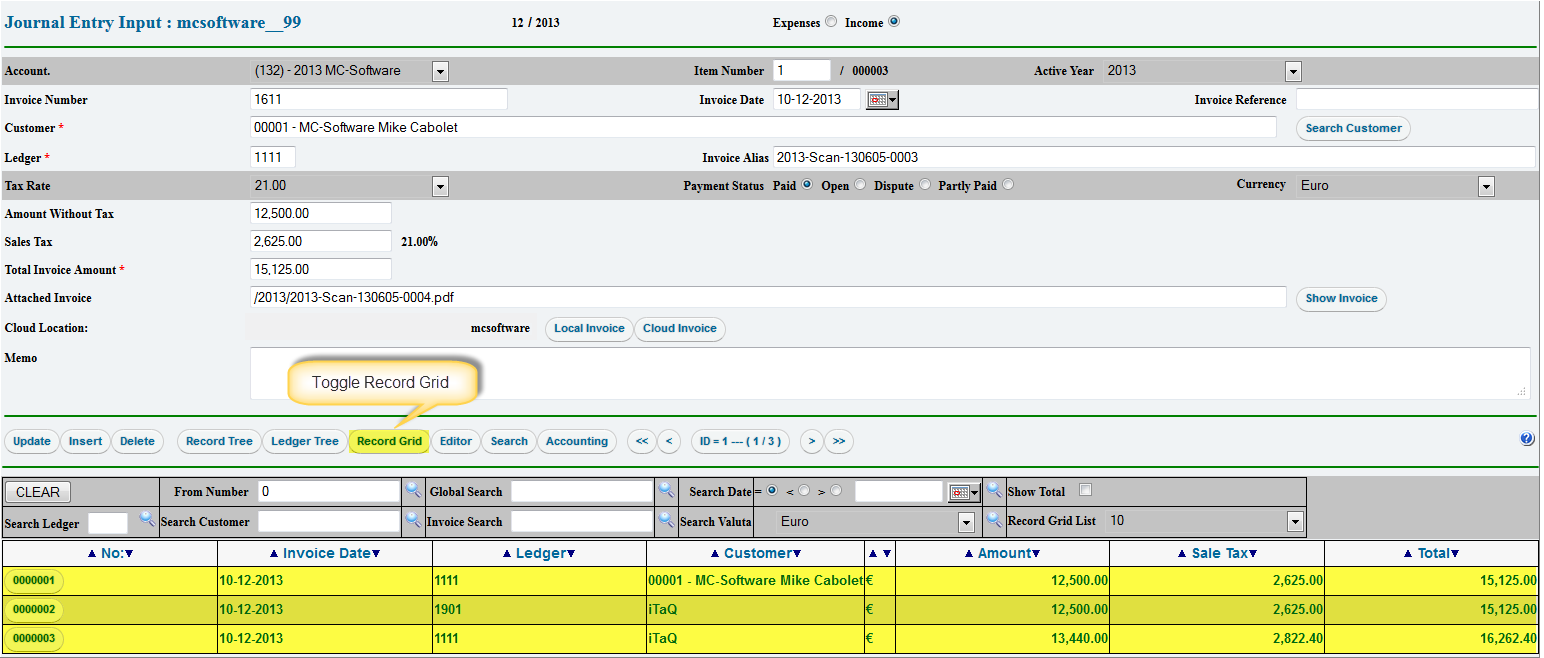Click the Search Customer button
This screenshot has width=1544, height=658.
tap(1353, 128)
